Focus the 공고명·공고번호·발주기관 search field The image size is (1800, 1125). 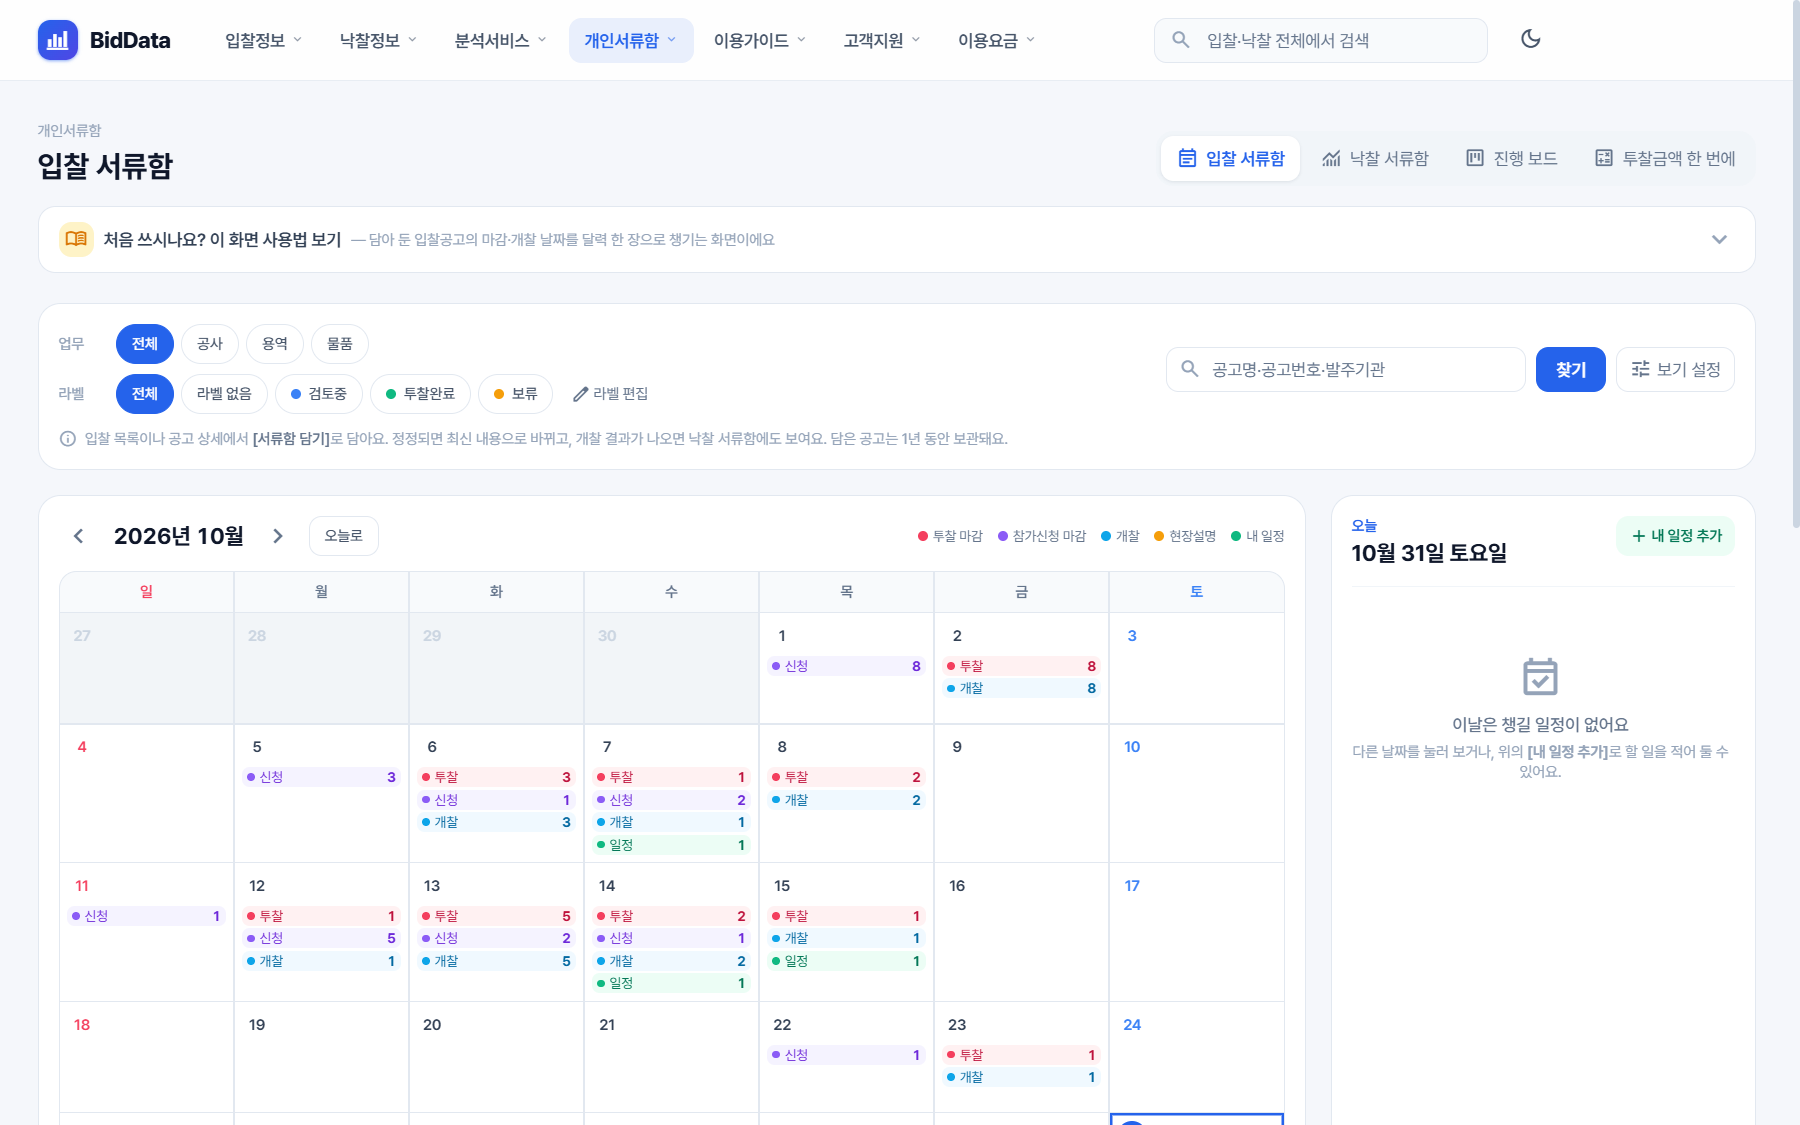[1345, 369]
